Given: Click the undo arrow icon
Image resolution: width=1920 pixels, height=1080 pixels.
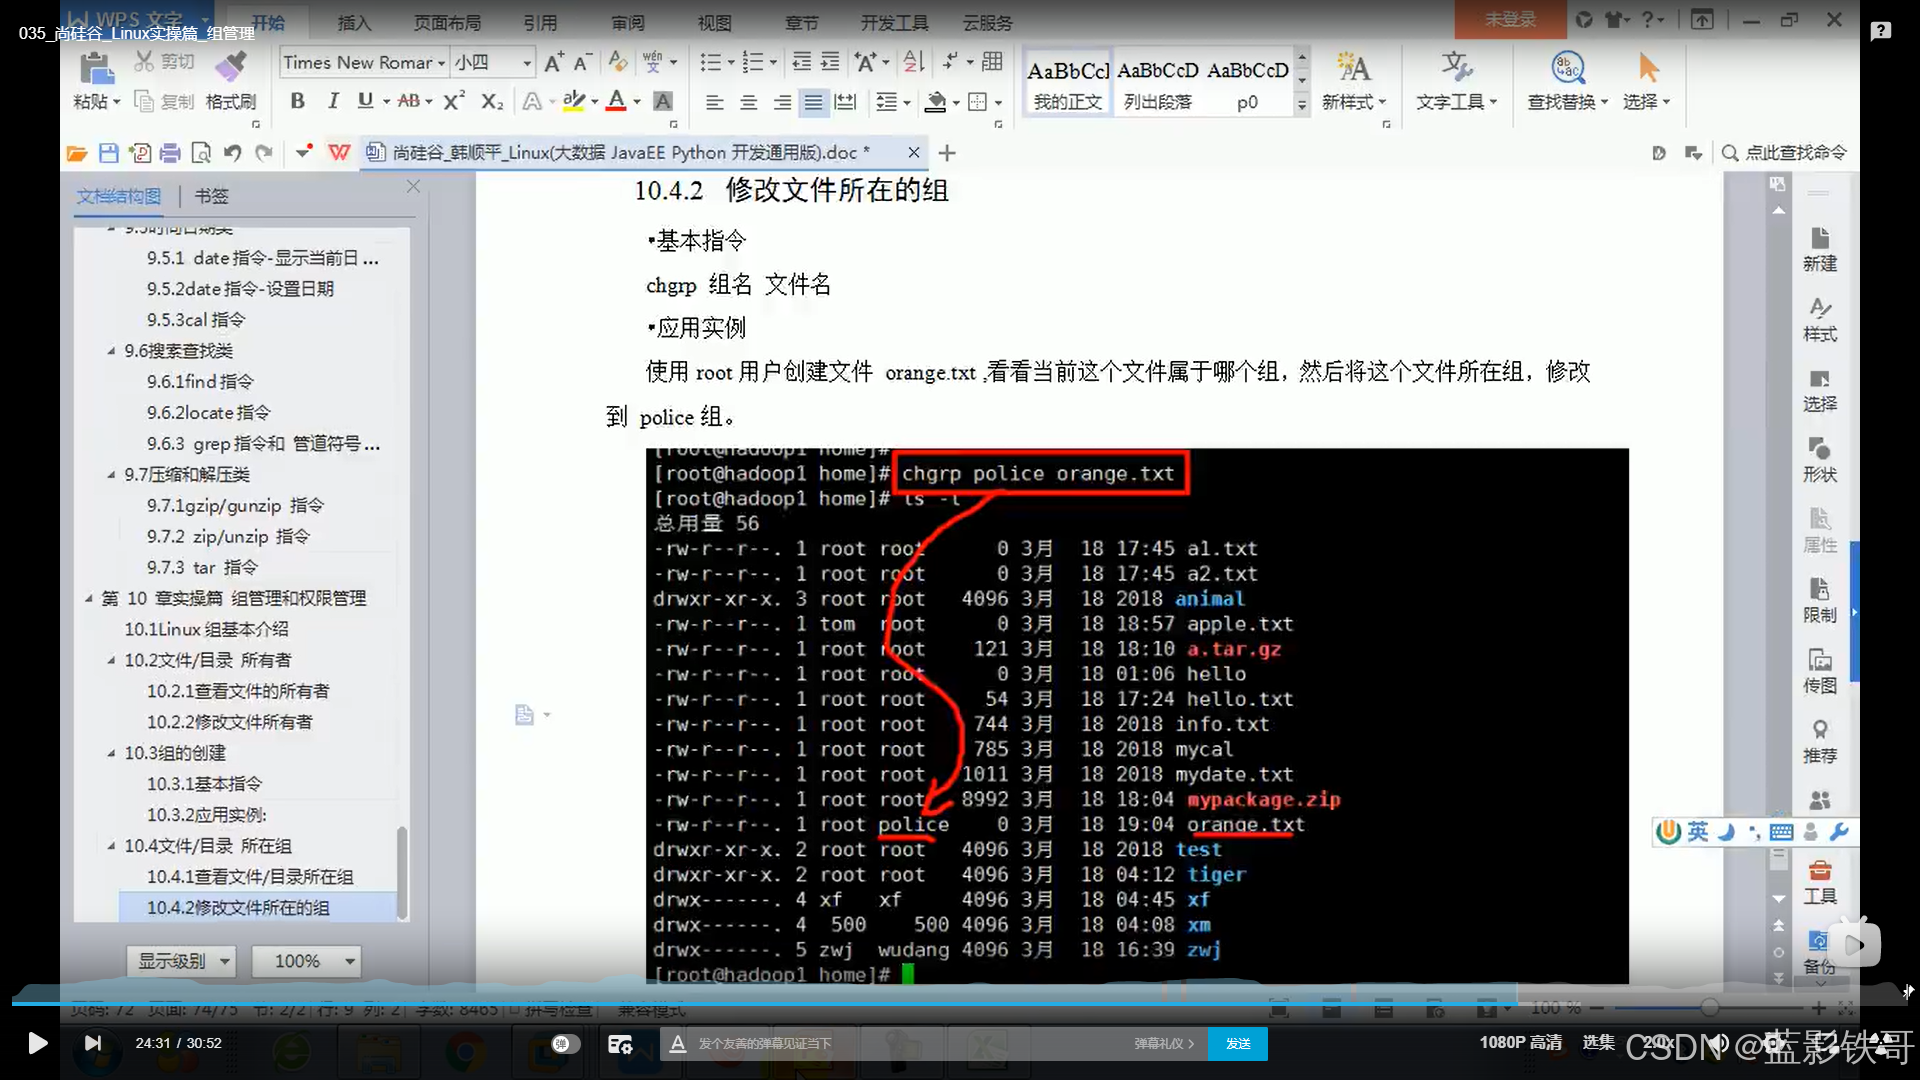Looking at the screenshot, I should [232, 153].
